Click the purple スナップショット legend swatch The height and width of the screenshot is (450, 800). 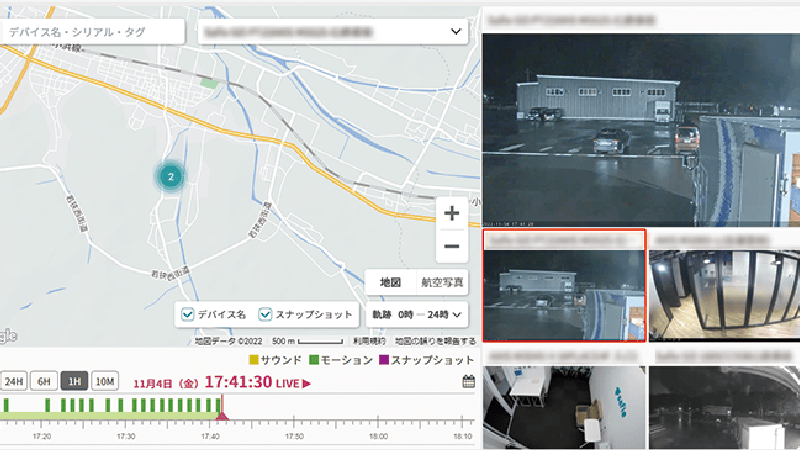[384, 360]
